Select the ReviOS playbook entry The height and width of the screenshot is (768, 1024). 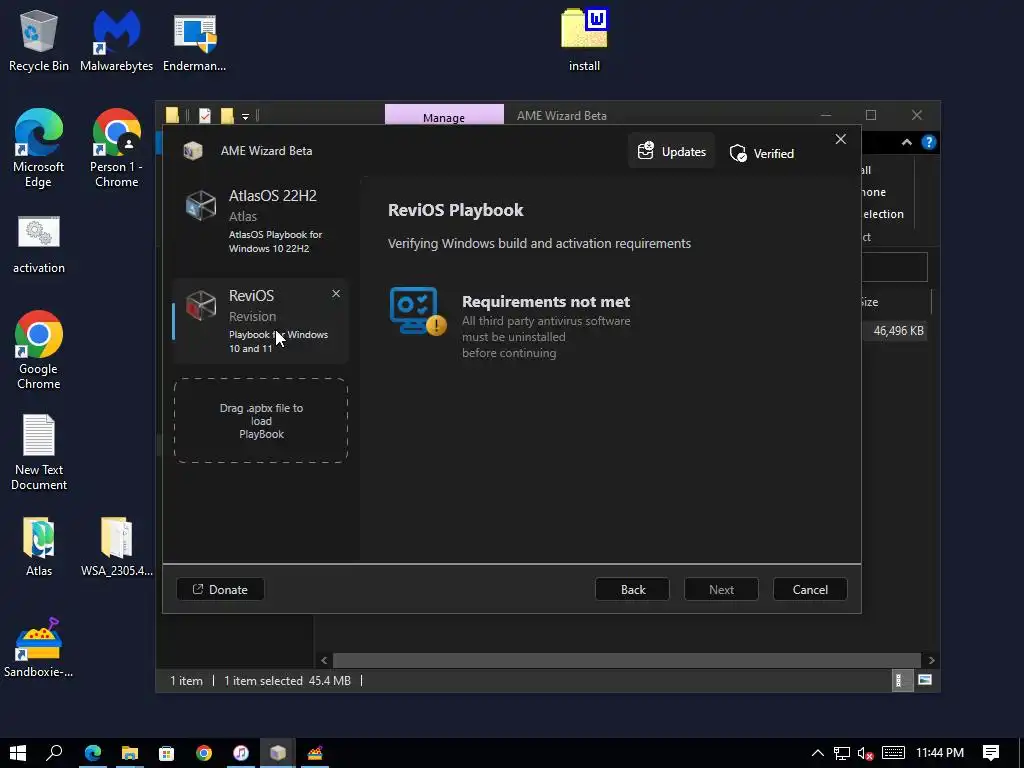pos(261,321)
